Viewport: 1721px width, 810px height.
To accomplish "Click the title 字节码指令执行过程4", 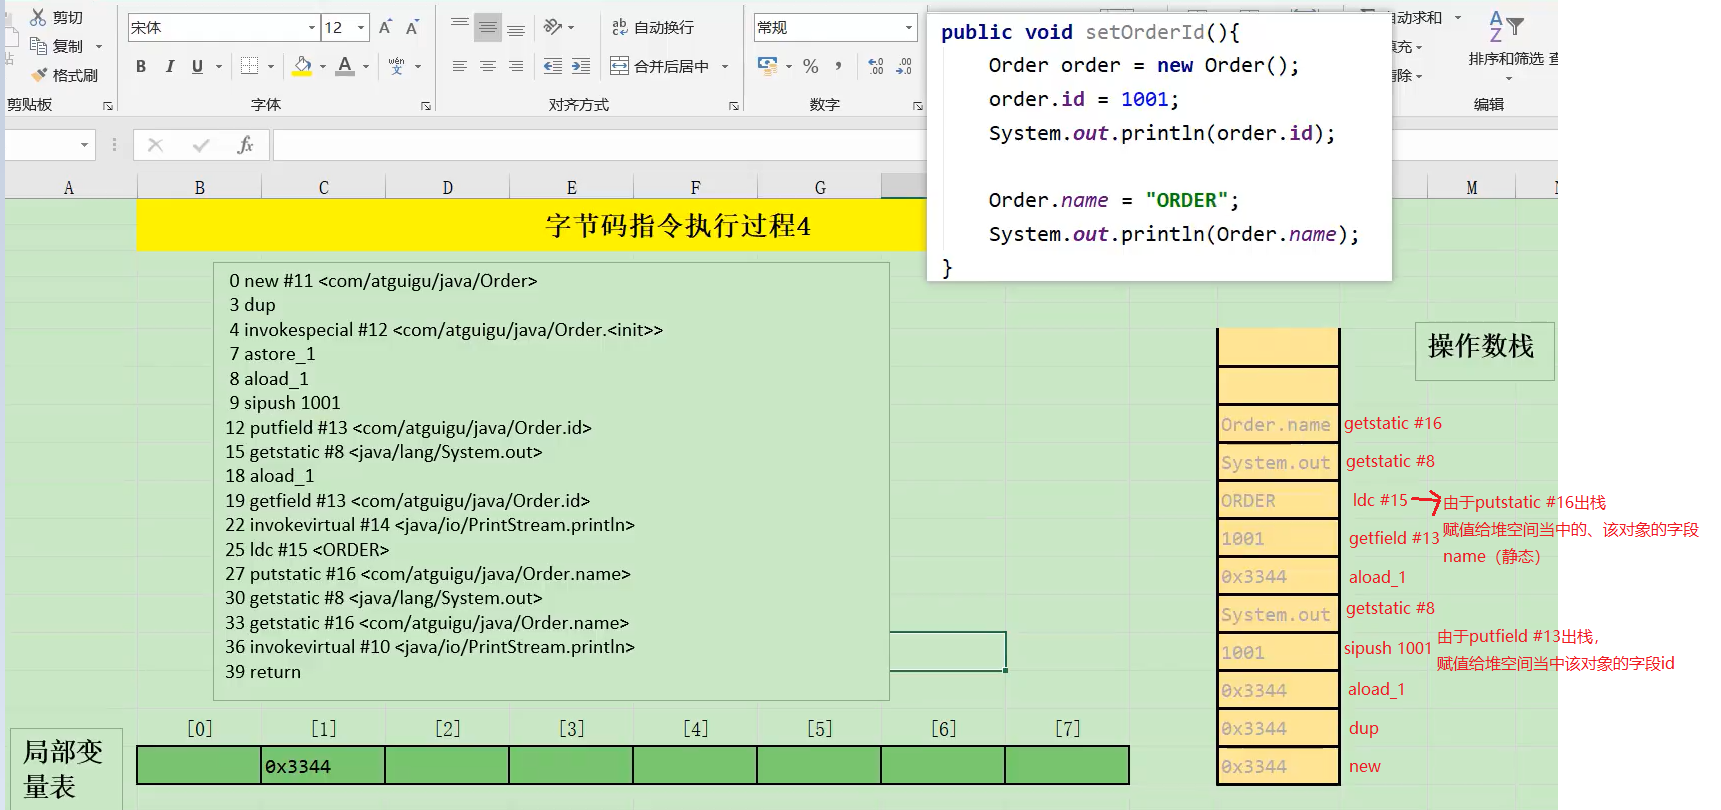I will click(x=678, y=225).
